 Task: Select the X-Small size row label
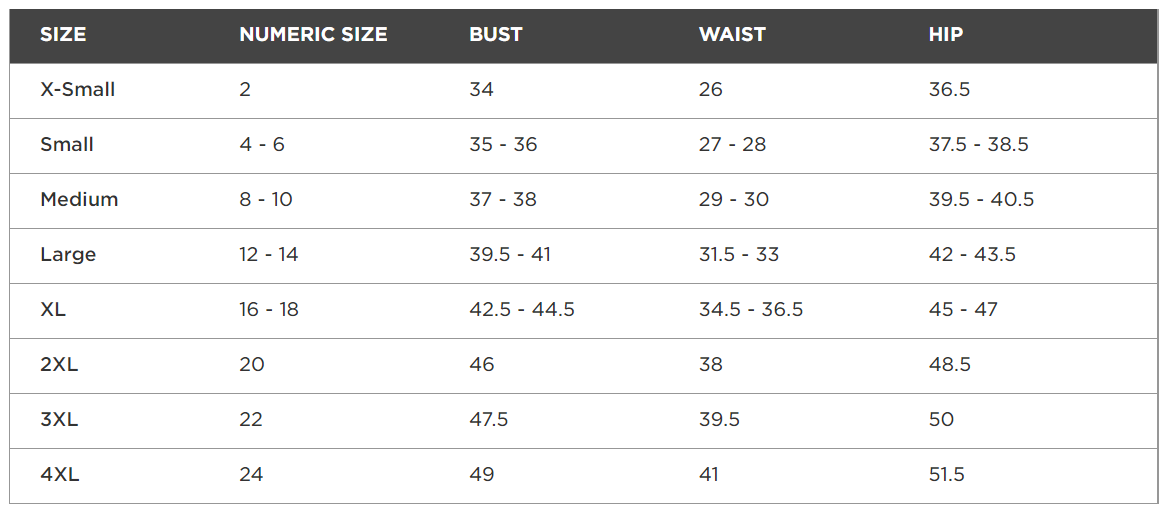[77, 90]
